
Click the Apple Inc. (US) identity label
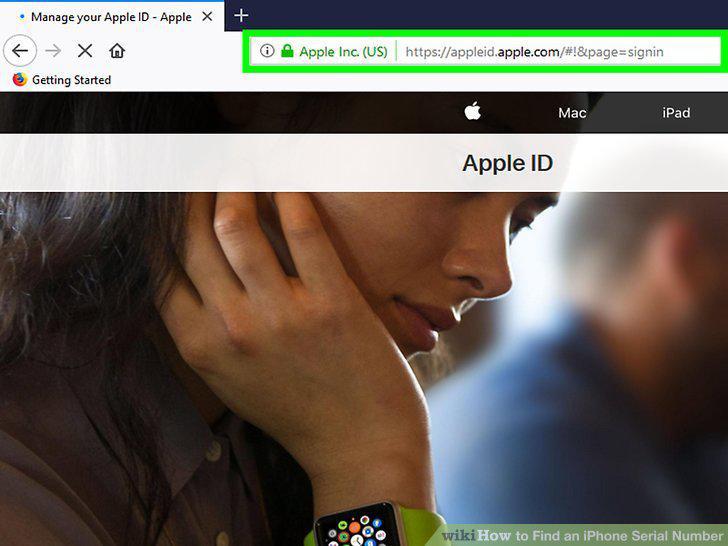coord(343,52)
